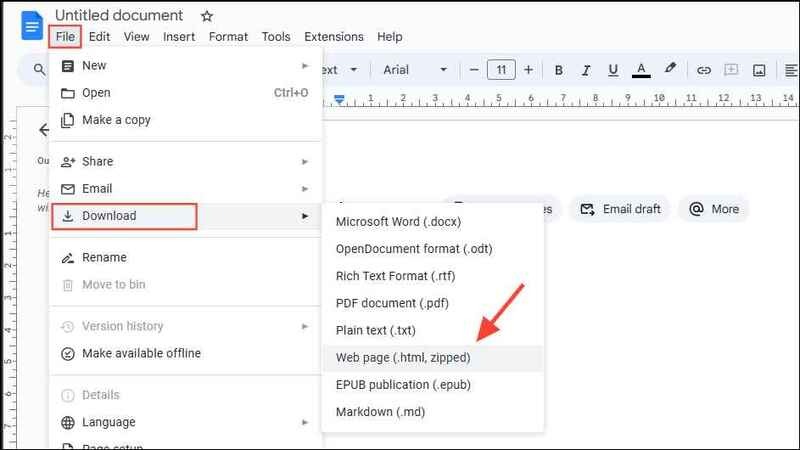Screen dimensions: 800x450
Task: Click the add comment icon
Action: pos(731,70)
